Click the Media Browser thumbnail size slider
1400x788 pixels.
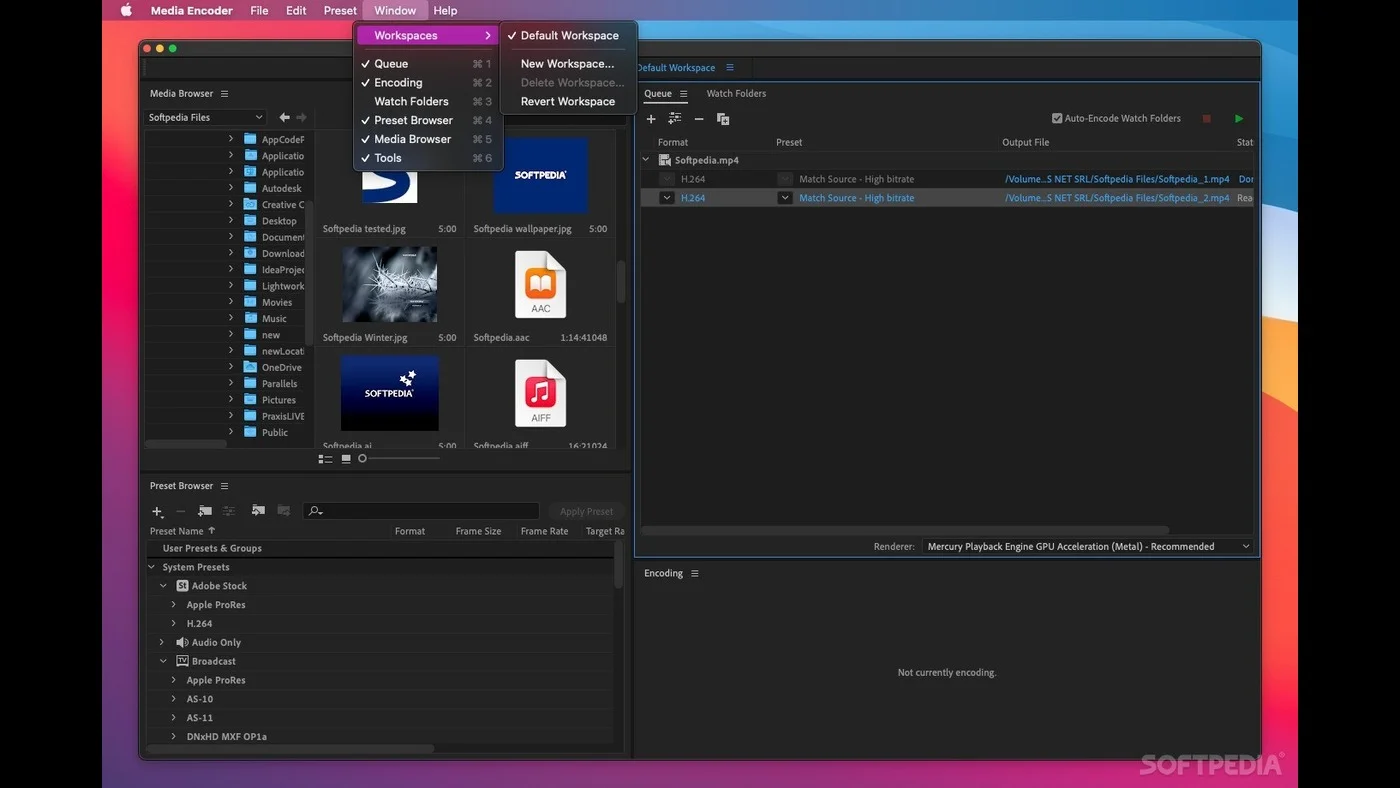(399, 459)
